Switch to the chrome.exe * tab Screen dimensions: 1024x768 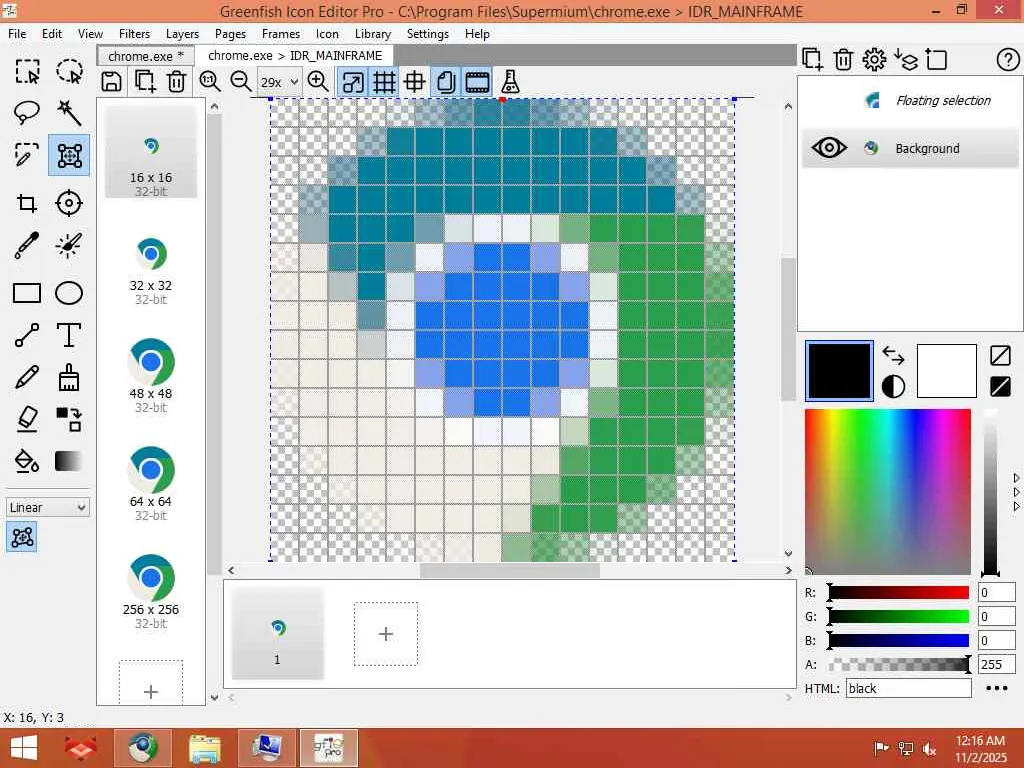click(146, 56)
